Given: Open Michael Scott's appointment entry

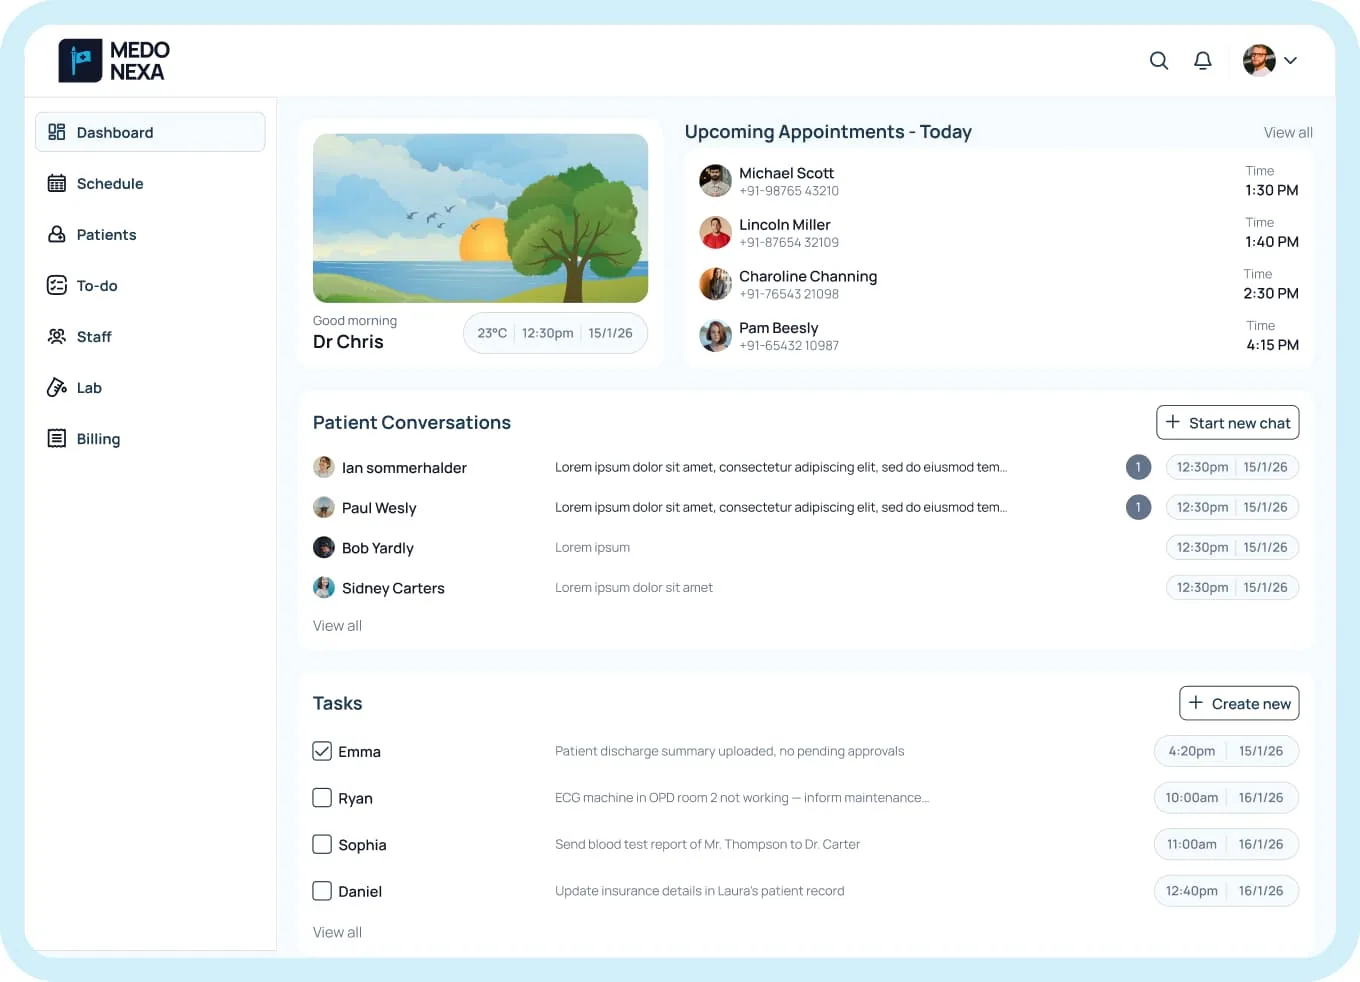Looking at the screenshot, I should tap(787, 180).
